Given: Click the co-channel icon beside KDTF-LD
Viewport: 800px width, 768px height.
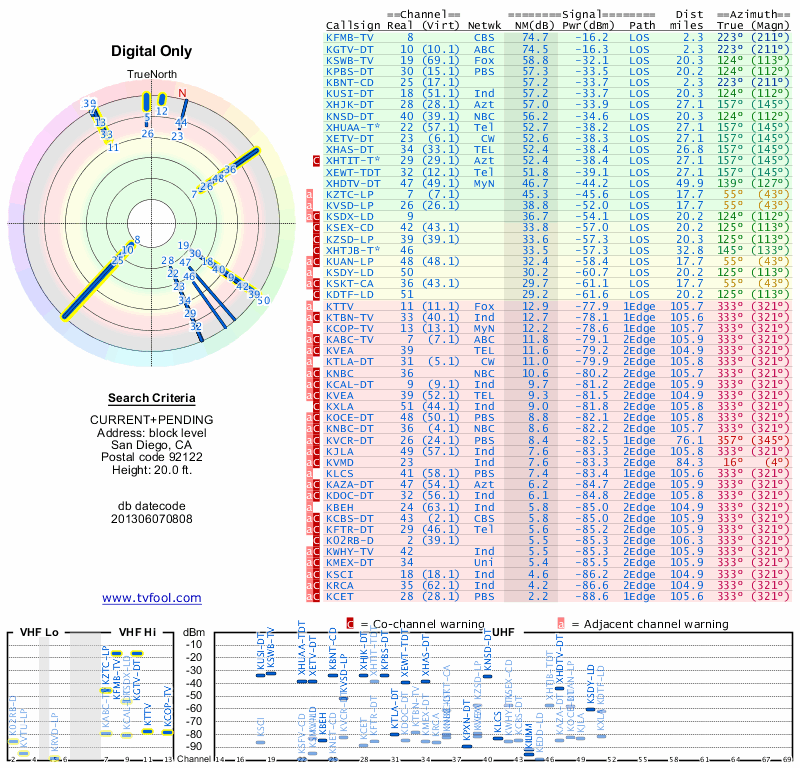Looking at the screenshot, I should click(x=316, y=294).
